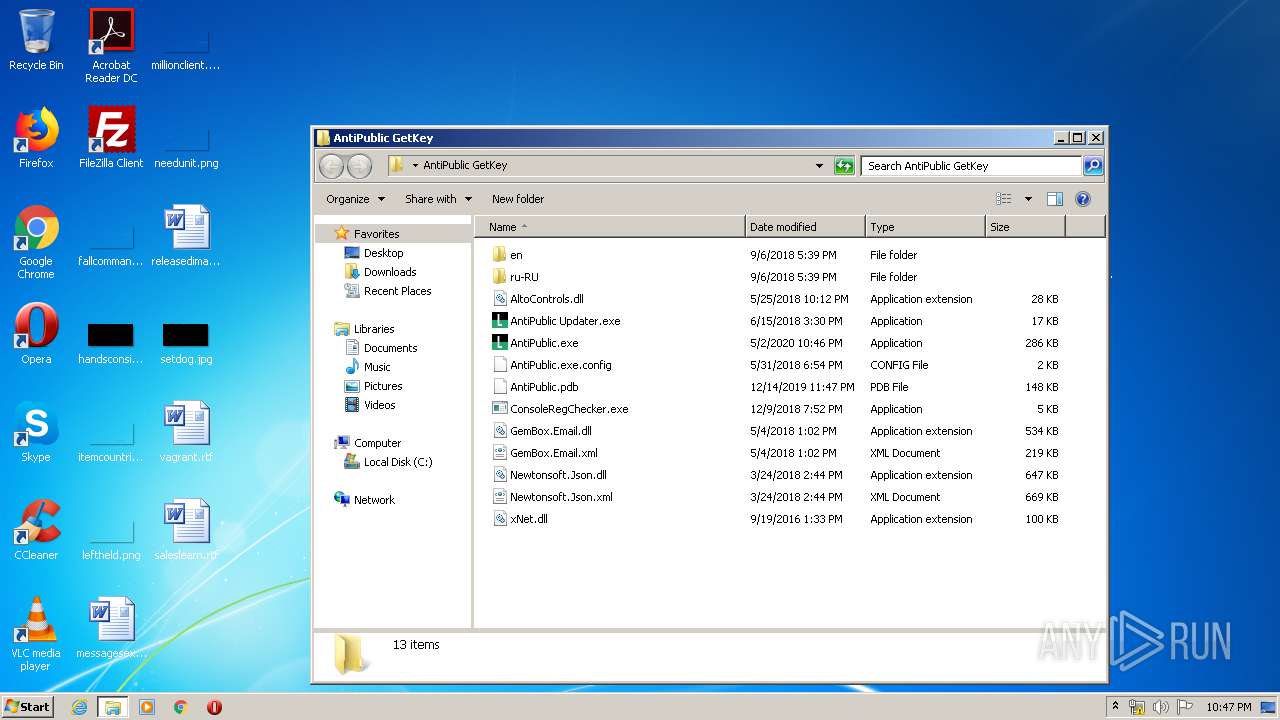The image size is (1280, 720).
Task: Select the en folder
Action: 516,255
